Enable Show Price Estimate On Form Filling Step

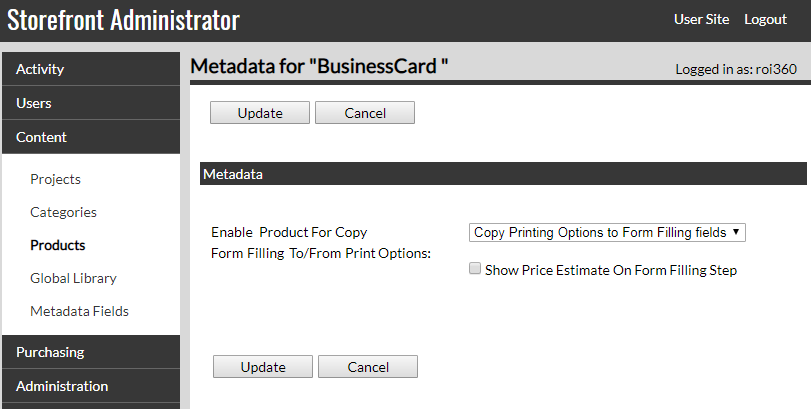(x=476, y=269)
